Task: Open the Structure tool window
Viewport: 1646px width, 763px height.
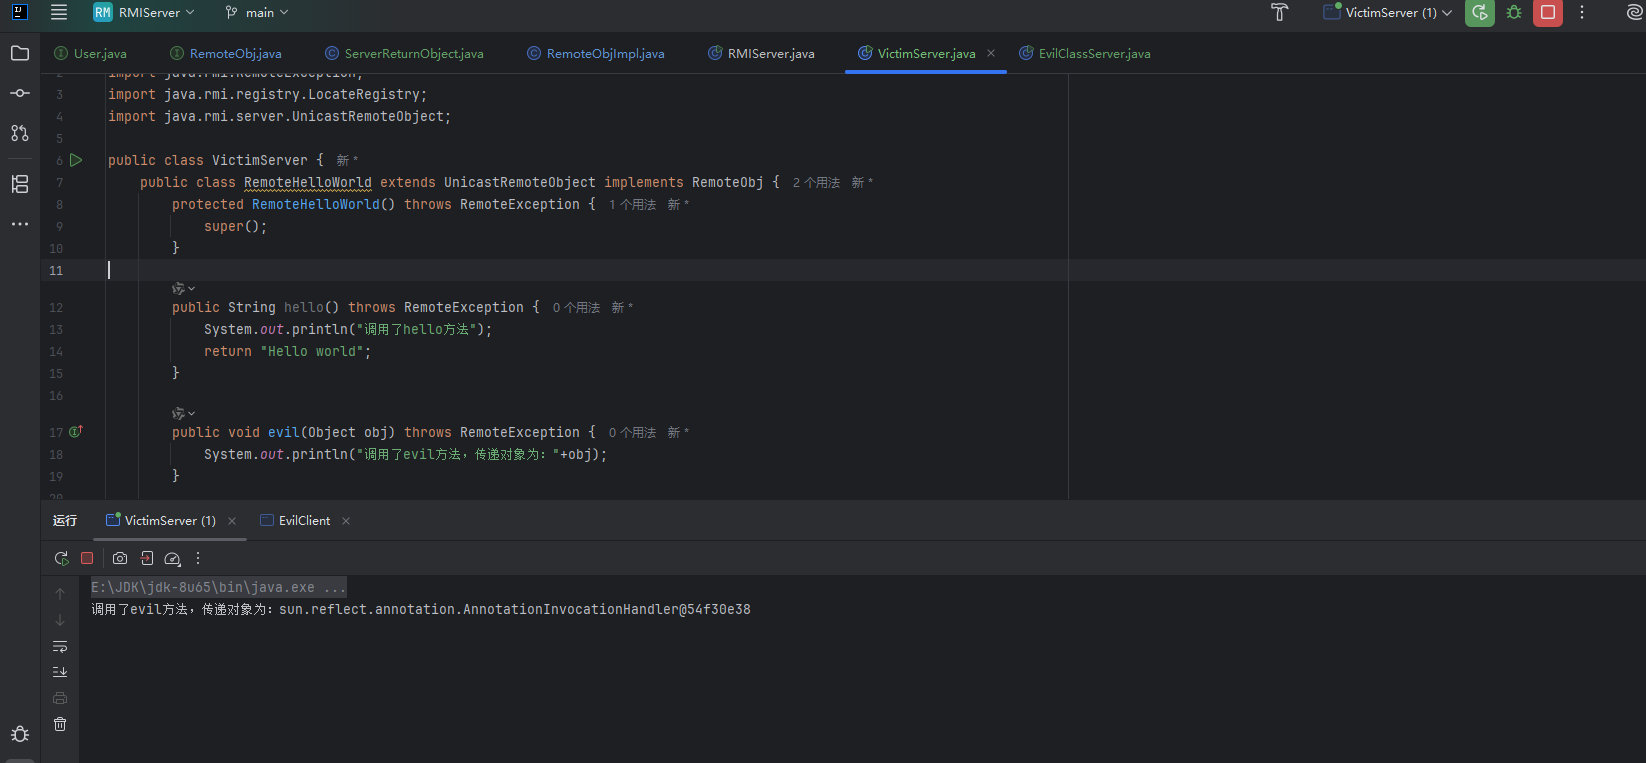Action: [20, 184]
